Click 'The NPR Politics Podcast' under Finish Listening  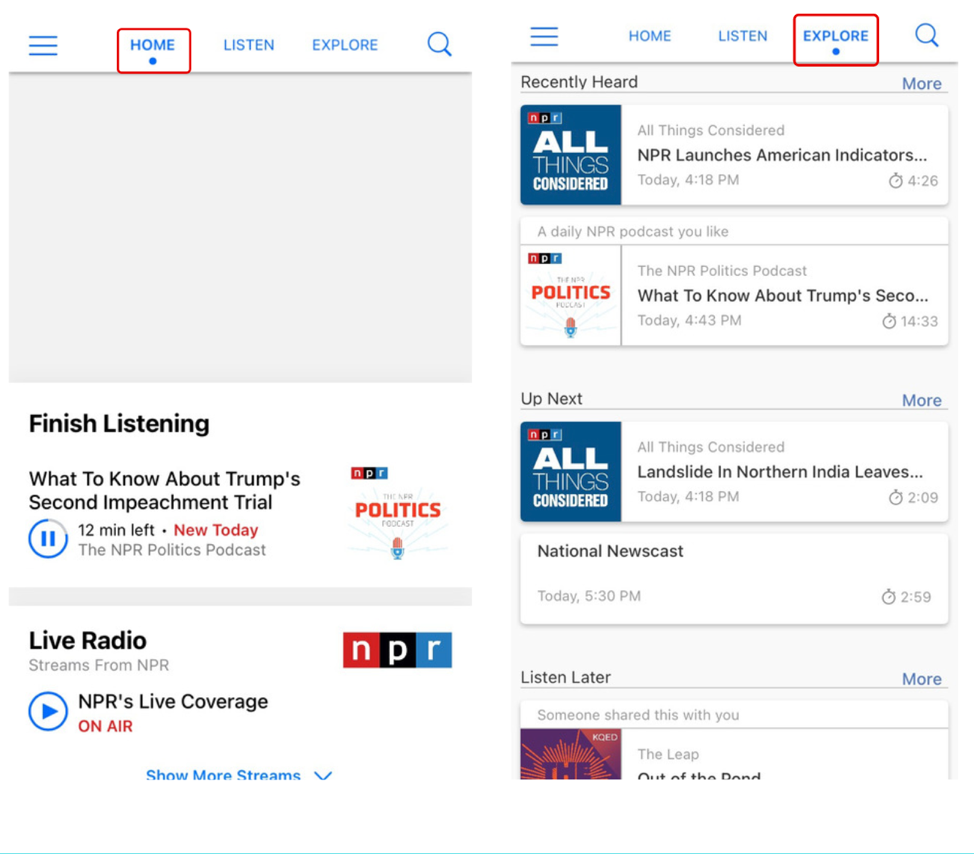172,550
